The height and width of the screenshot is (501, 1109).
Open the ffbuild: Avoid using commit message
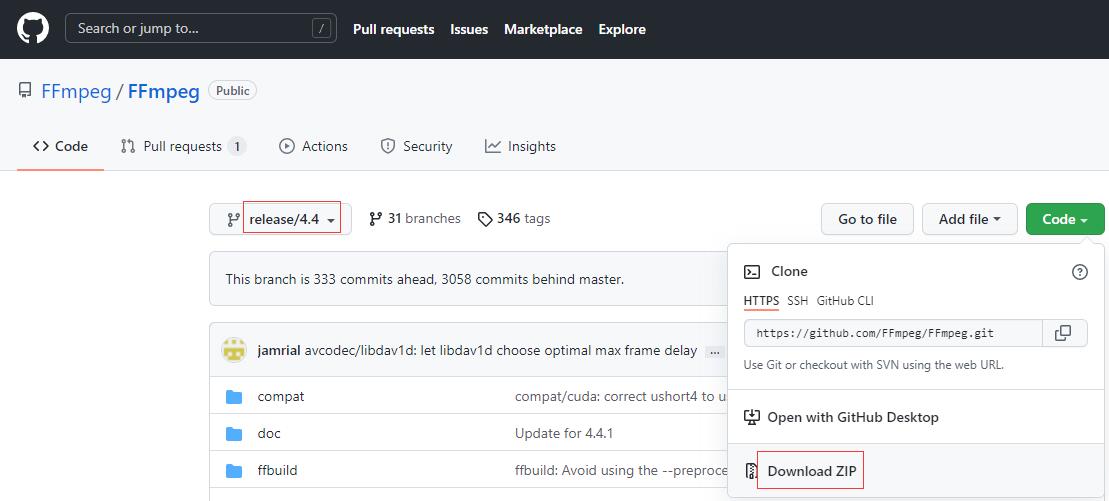[x=620, y=470]
